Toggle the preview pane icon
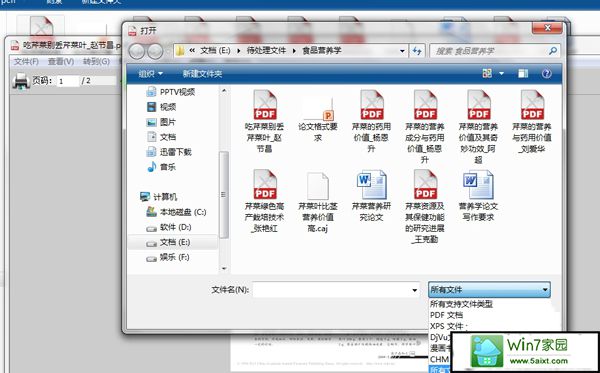Image resolution: width=600 pixels, height=373 pixels. pyautogui.click(x=523, y=73)
